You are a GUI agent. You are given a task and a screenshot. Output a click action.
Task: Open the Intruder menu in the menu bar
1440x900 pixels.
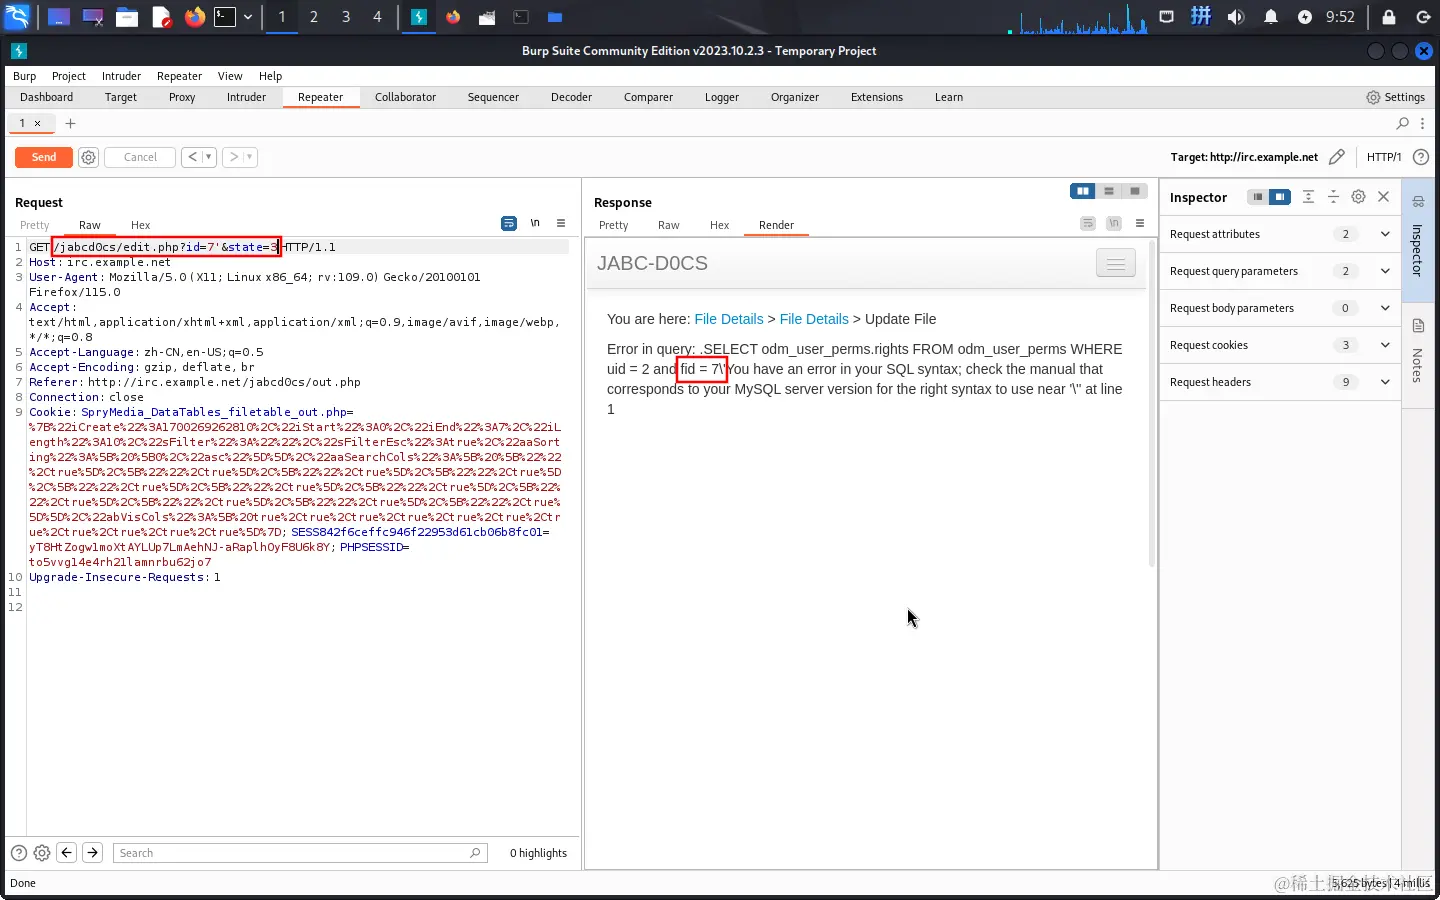pyautogui.click(x=121, y=76)
